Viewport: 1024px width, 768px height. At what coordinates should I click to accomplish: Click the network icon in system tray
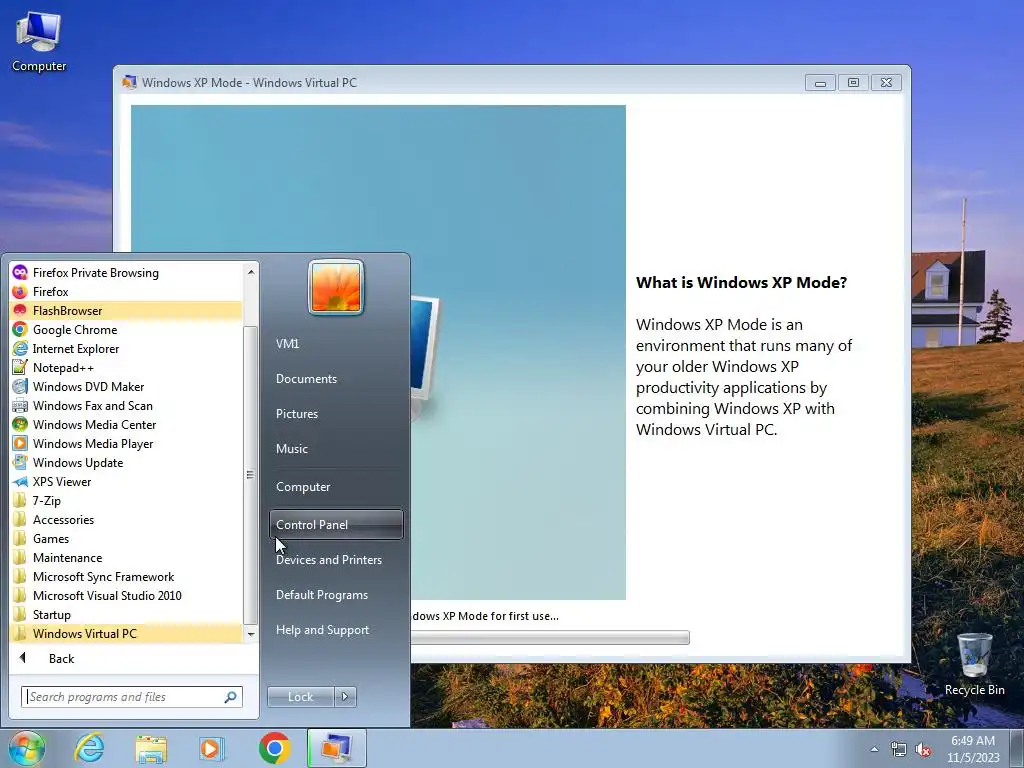[899, 750]
